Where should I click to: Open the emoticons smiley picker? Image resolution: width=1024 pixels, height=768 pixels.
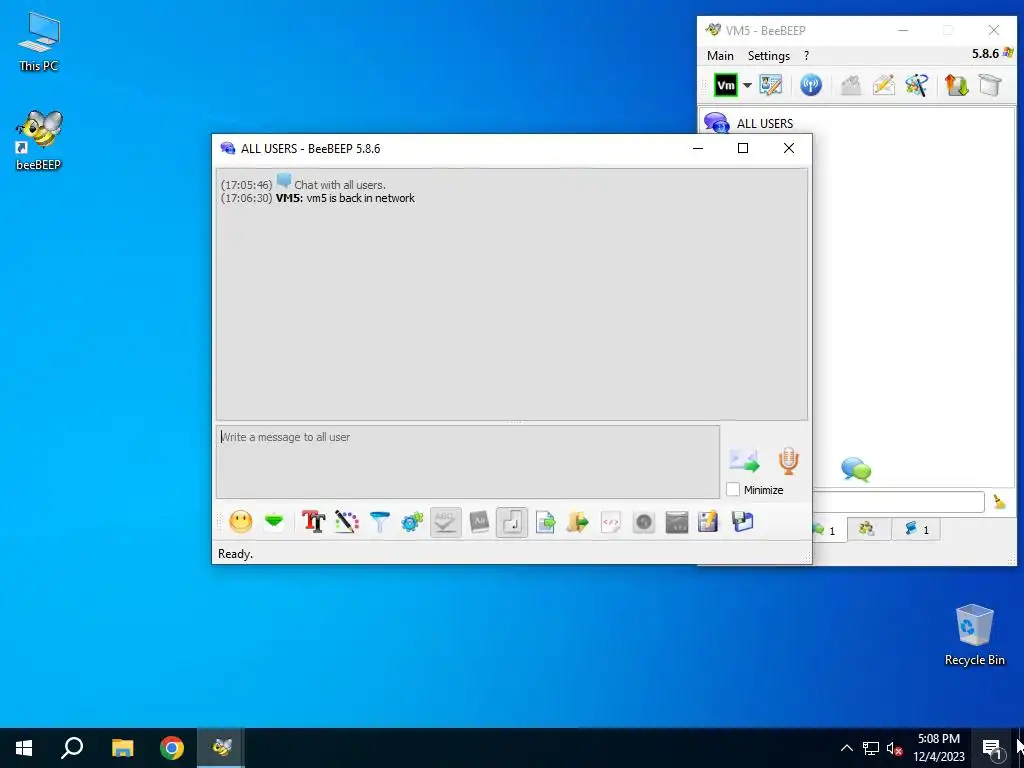[240, 522]
